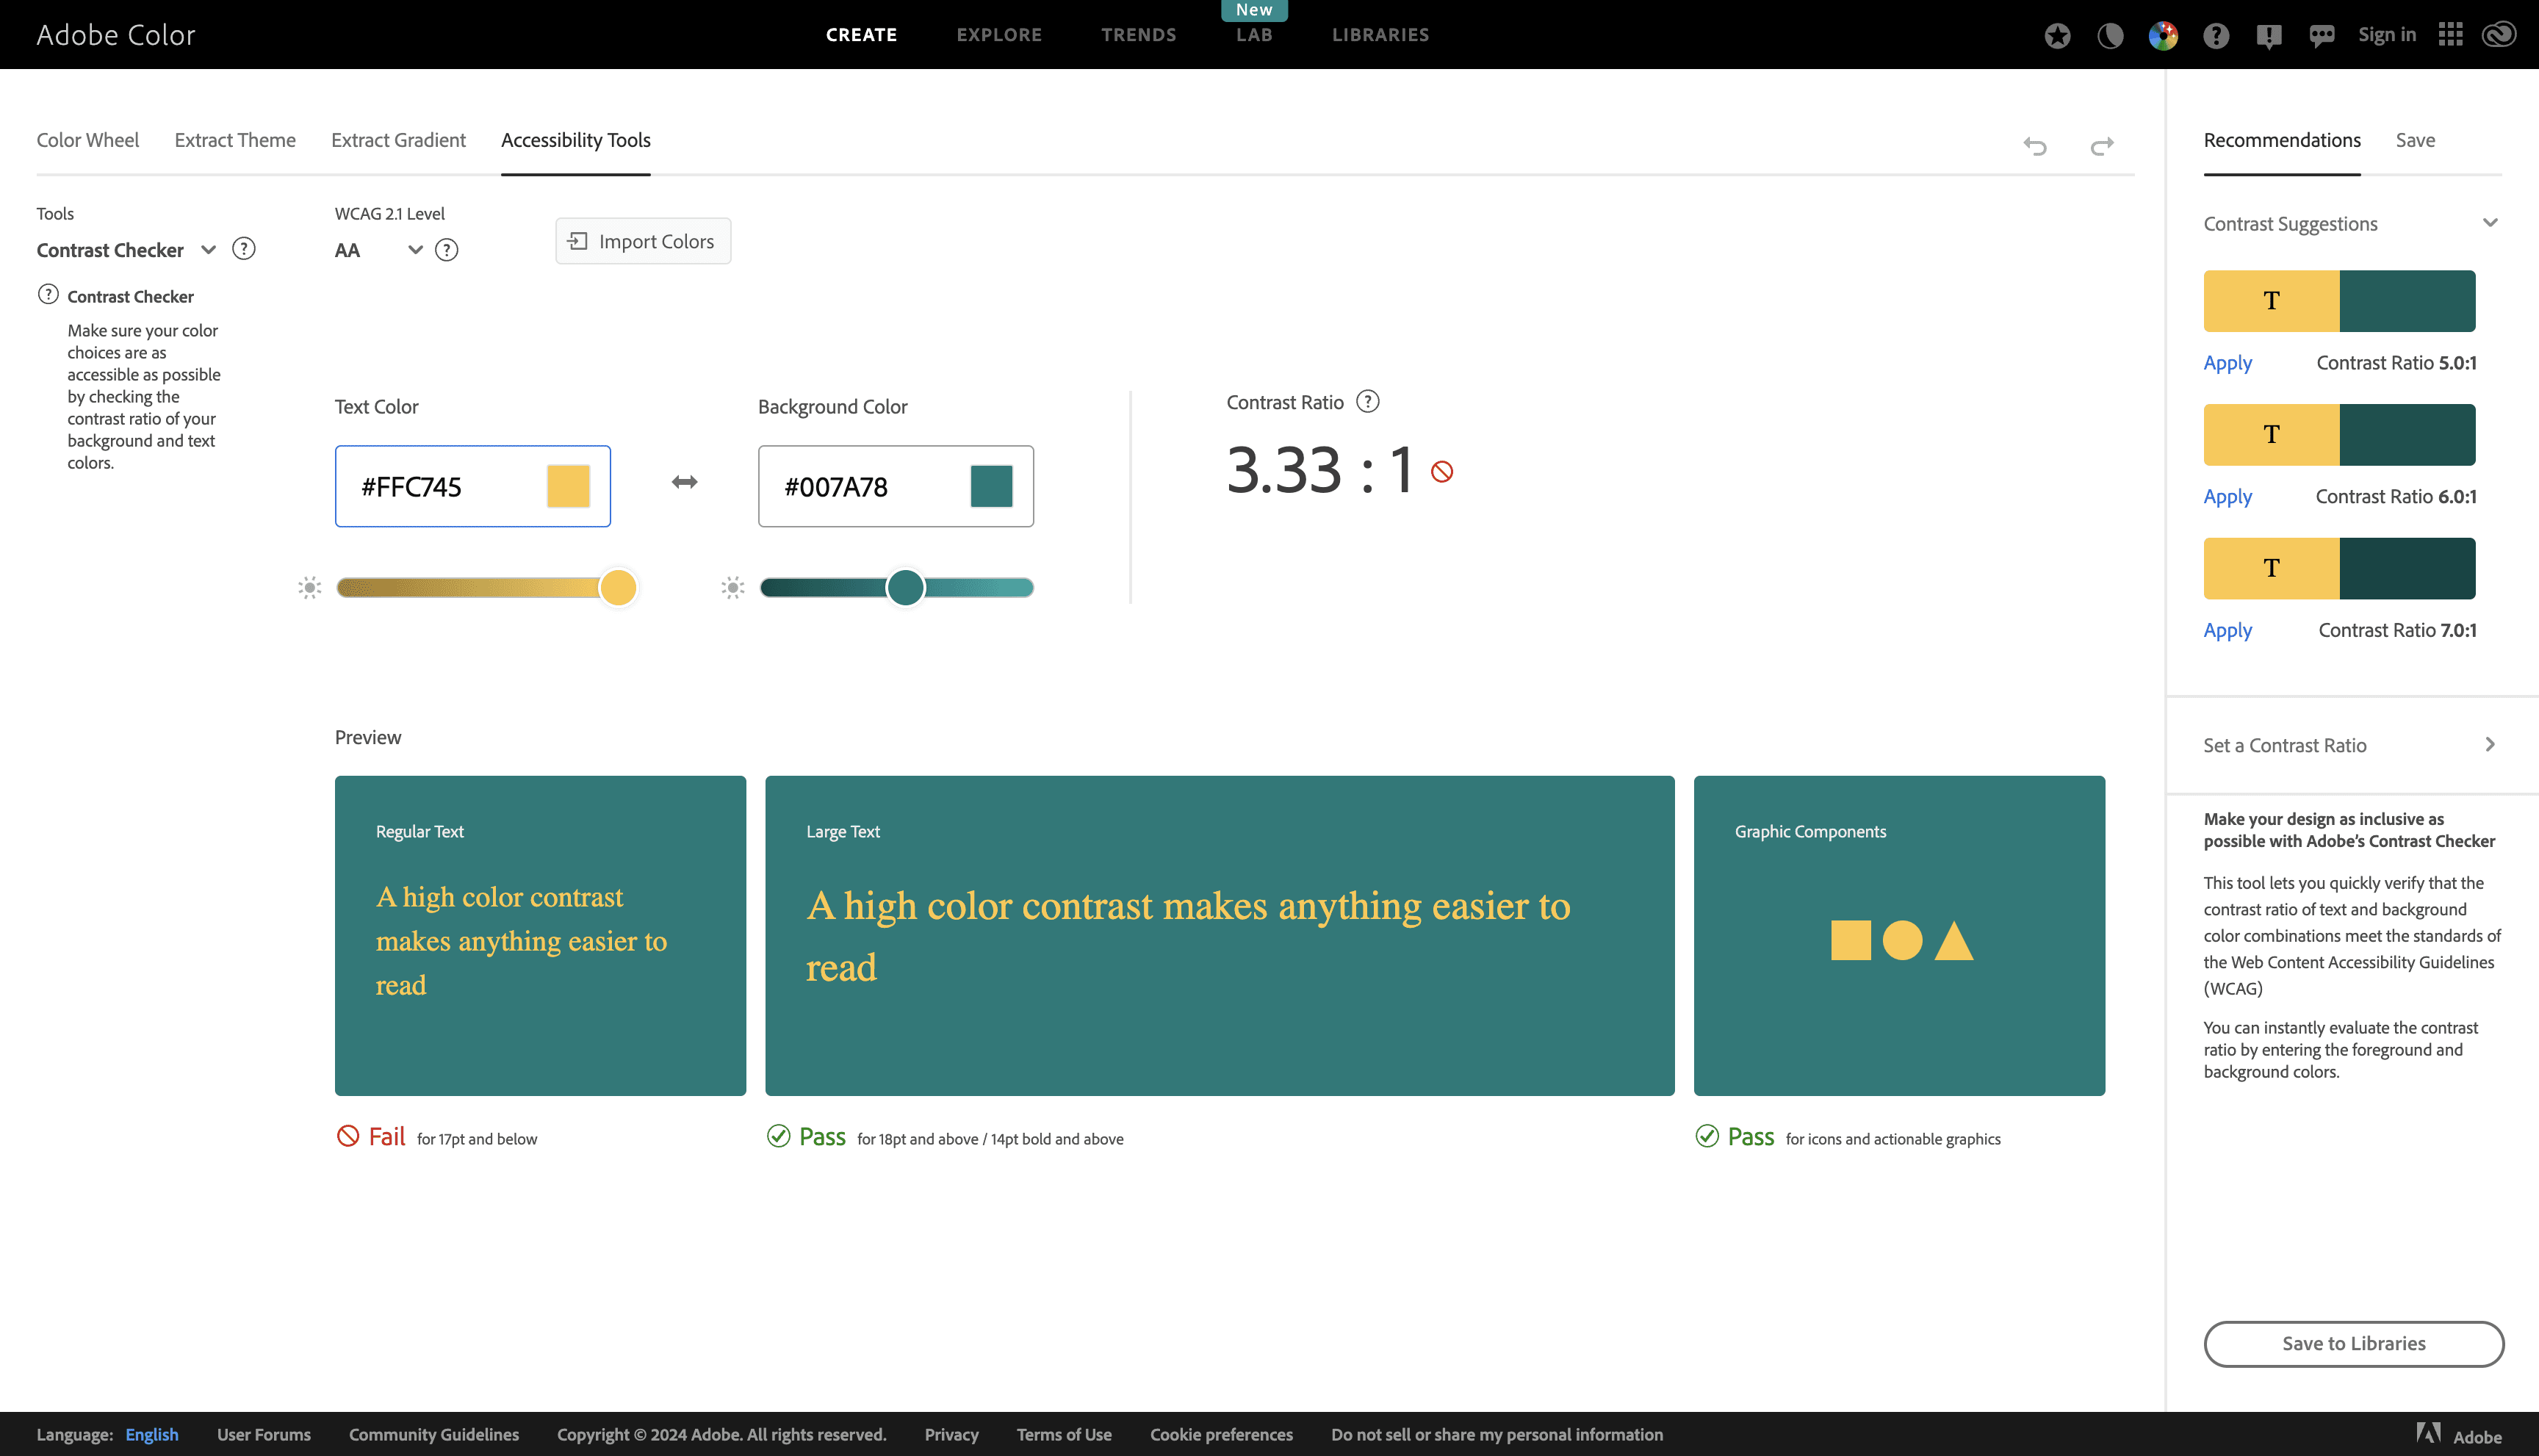Click the 5.0:1 suggestion swatch preview
The height and width of the screenshot is (1456, 2539).
pos(2339,300)
